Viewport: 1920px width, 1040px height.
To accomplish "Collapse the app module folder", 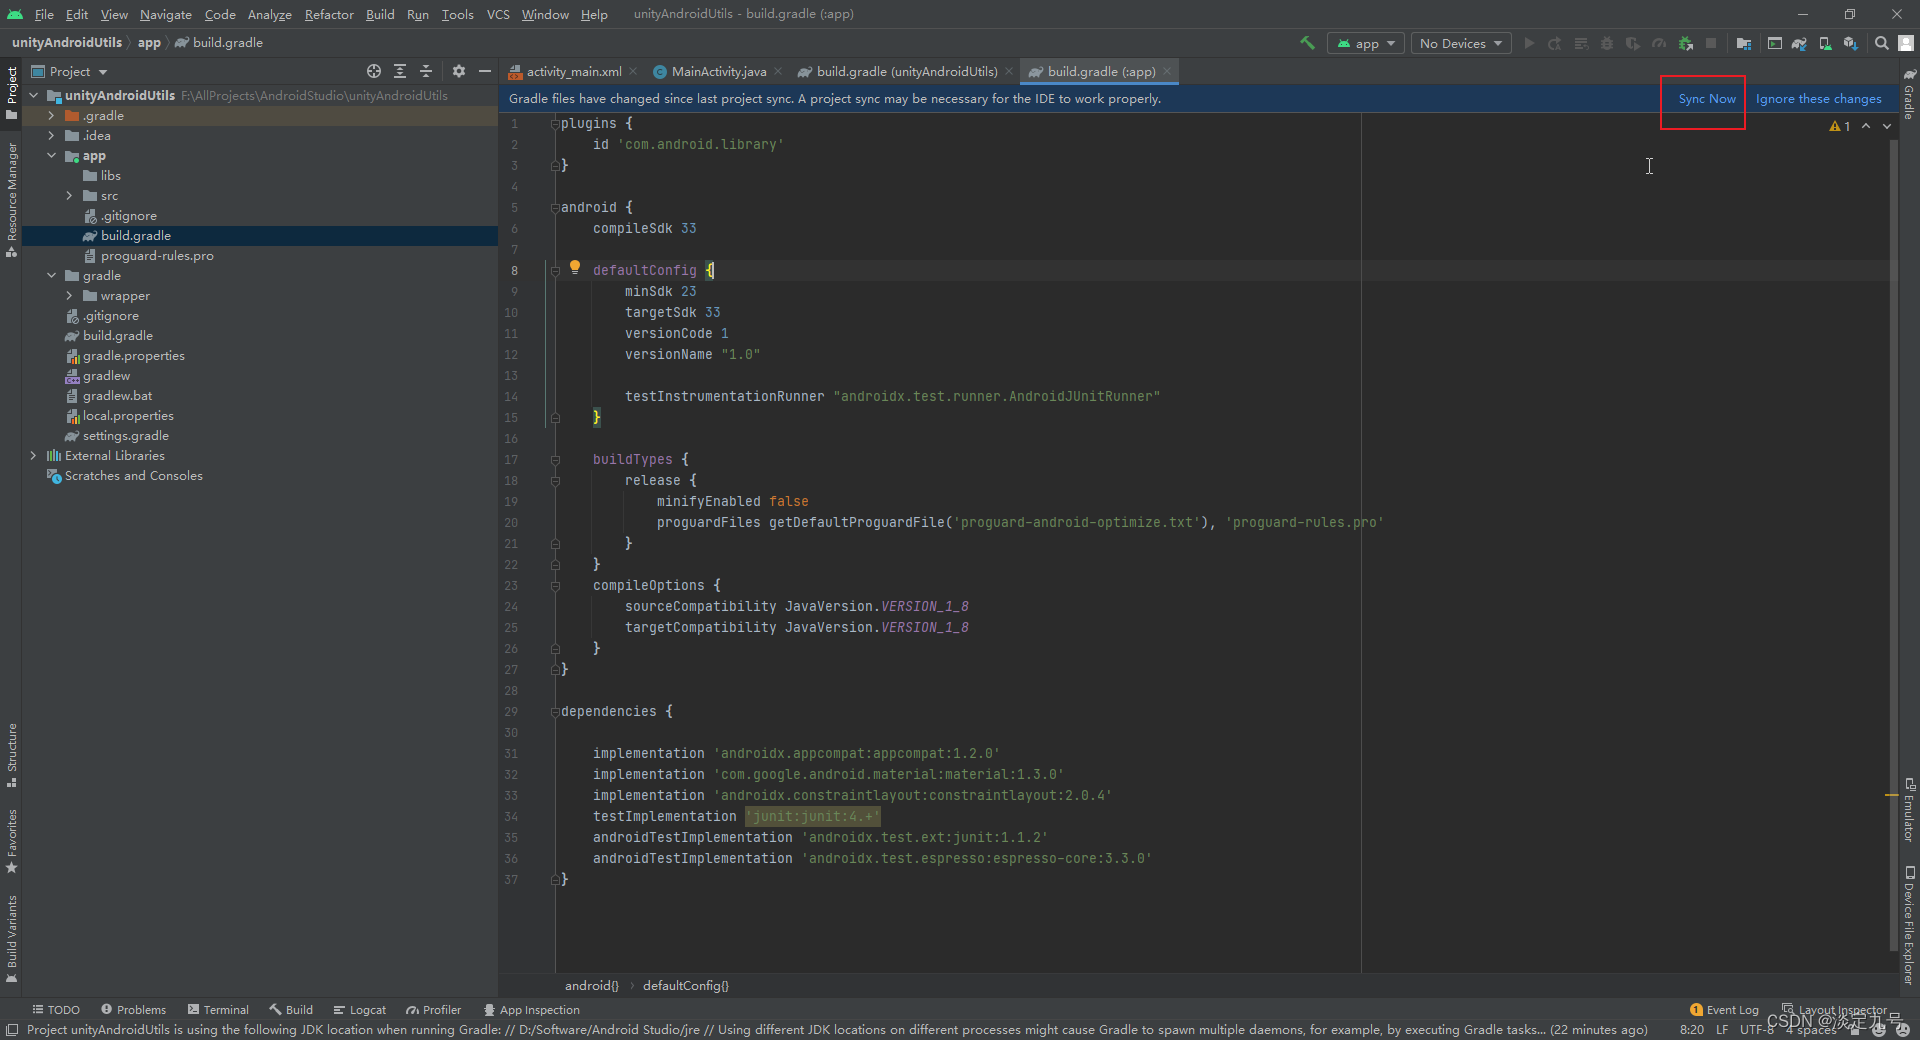I will (51, 156).
